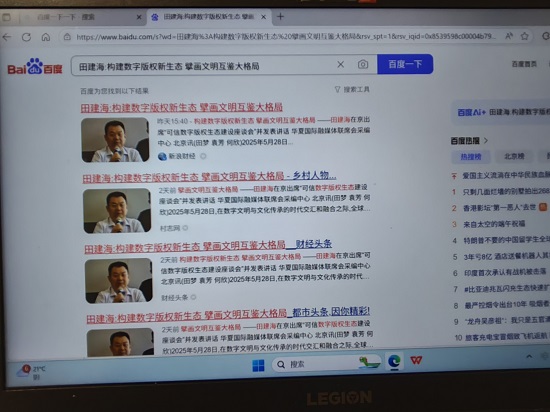550x412 pixels.
Task: Open new browser tab with plus
Action: point(280,16)
